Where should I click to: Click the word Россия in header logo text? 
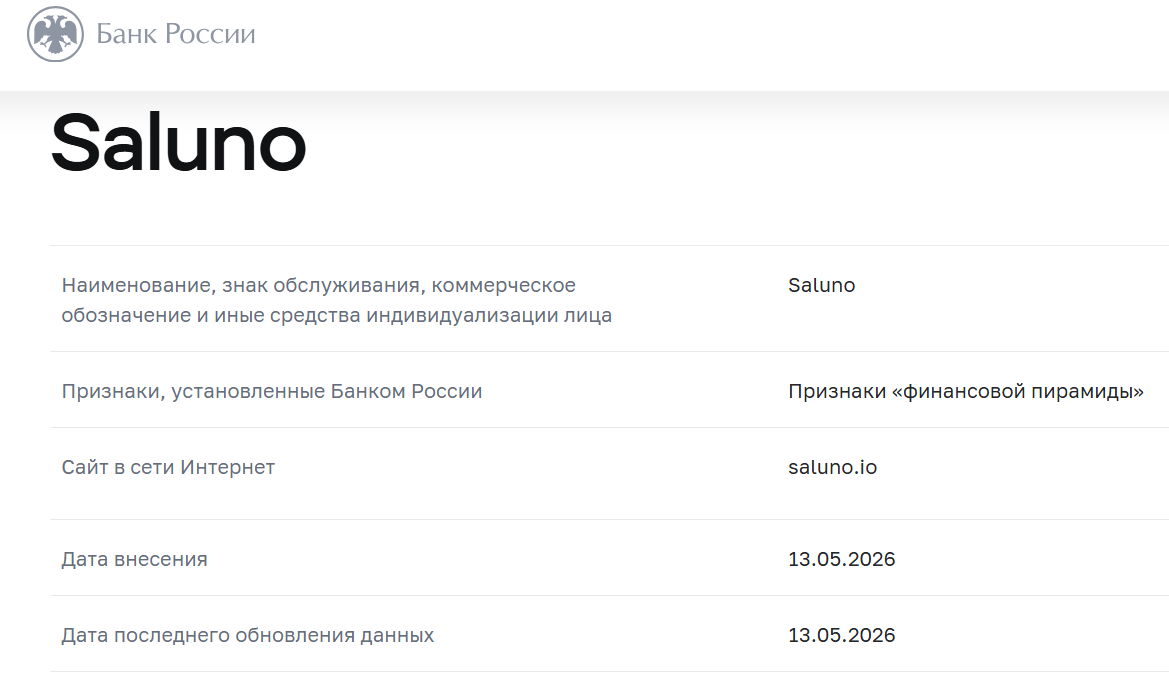point(210,34)
